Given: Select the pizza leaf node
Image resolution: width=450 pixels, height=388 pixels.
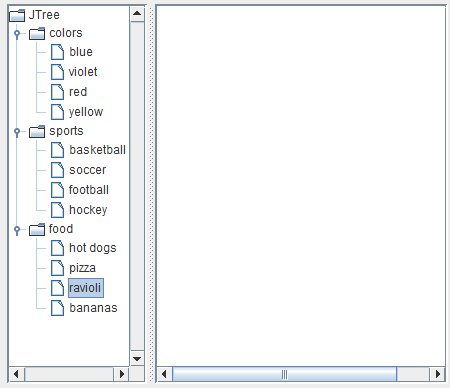Looking at the screenshot, I should coord(82,268).
